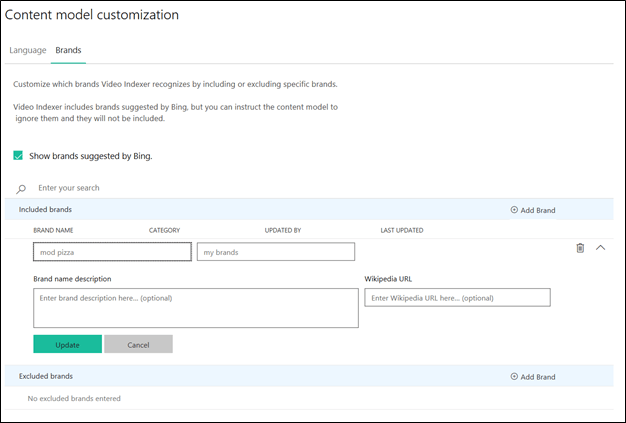Click the 'Enter your search' box

[x=69, y=188]
